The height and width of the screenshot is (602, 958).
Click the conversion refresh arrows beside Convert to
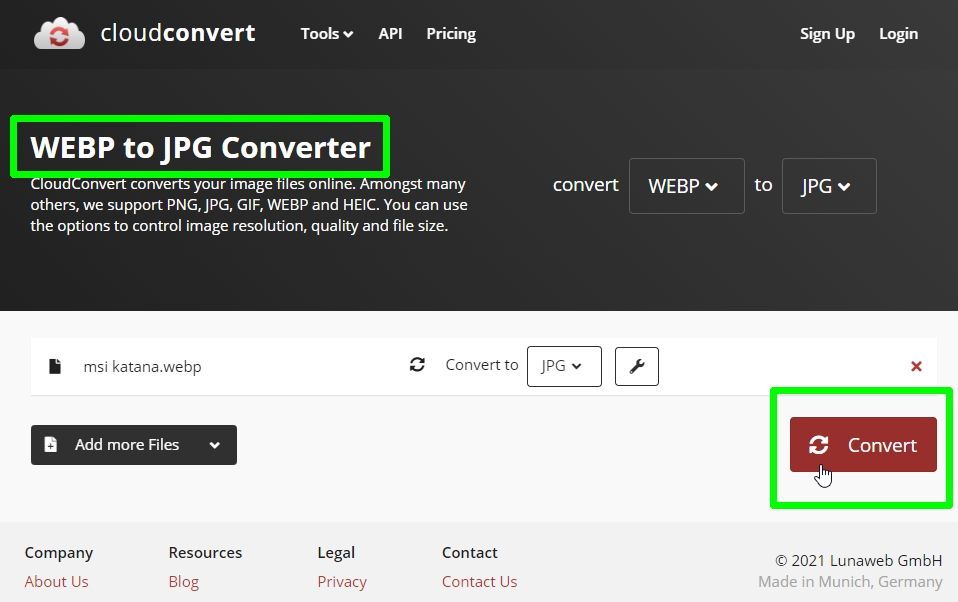tap(417, 365)
